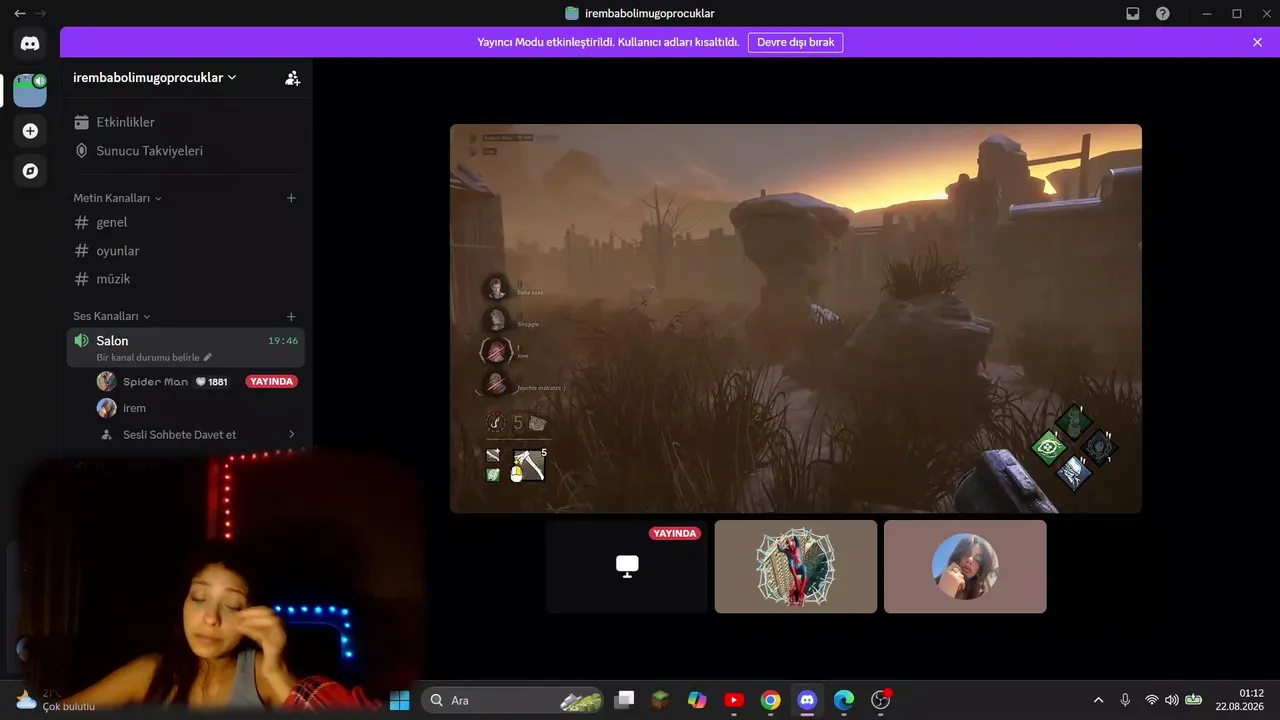The image size is (1280, 720).
Task: Open the Etkinlikler events item
Action: click(x=186, y=122)
